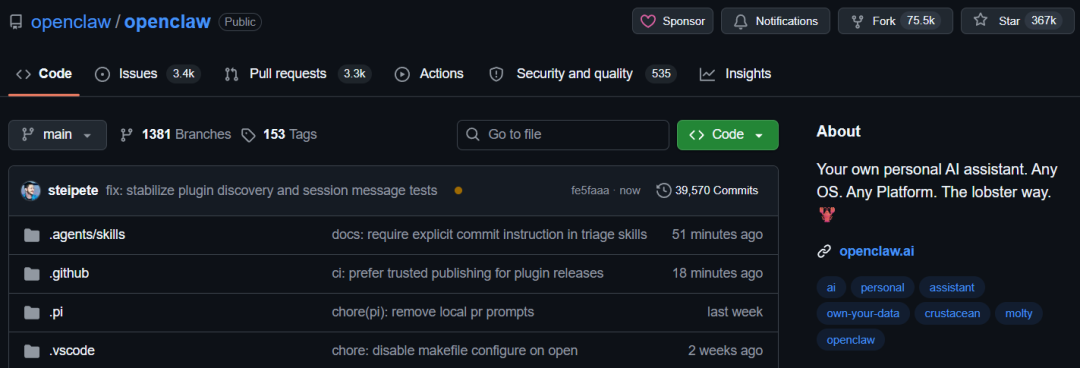
Task: Open the openclaw owner profile link
Action: pos(70,21)
